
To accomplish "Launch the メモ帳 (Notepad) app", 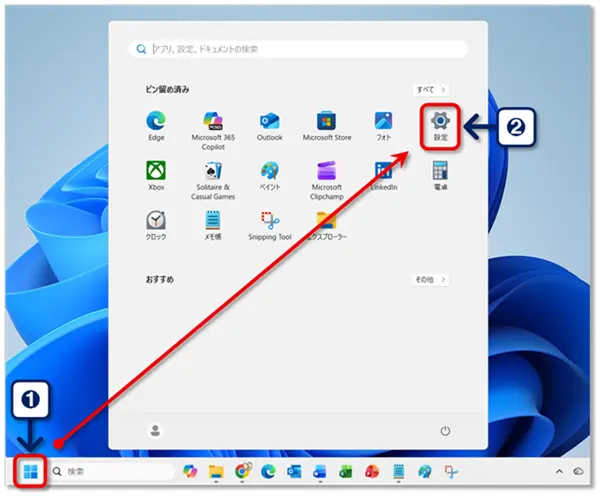I will tap(212, 223).
